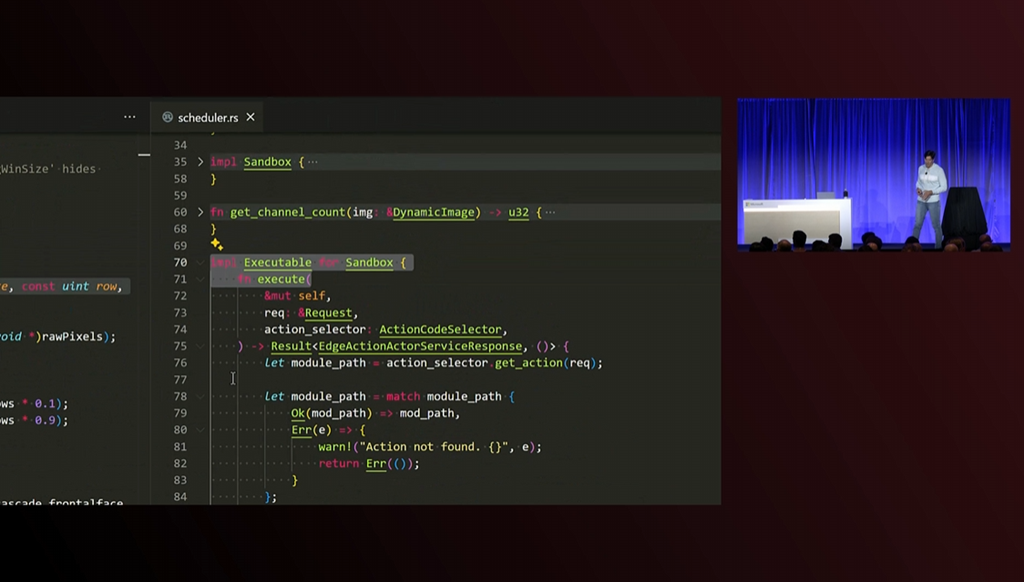1024x582 pixels.
Task: Click Ok(mod_path) match arm
Action: [331, 413]
